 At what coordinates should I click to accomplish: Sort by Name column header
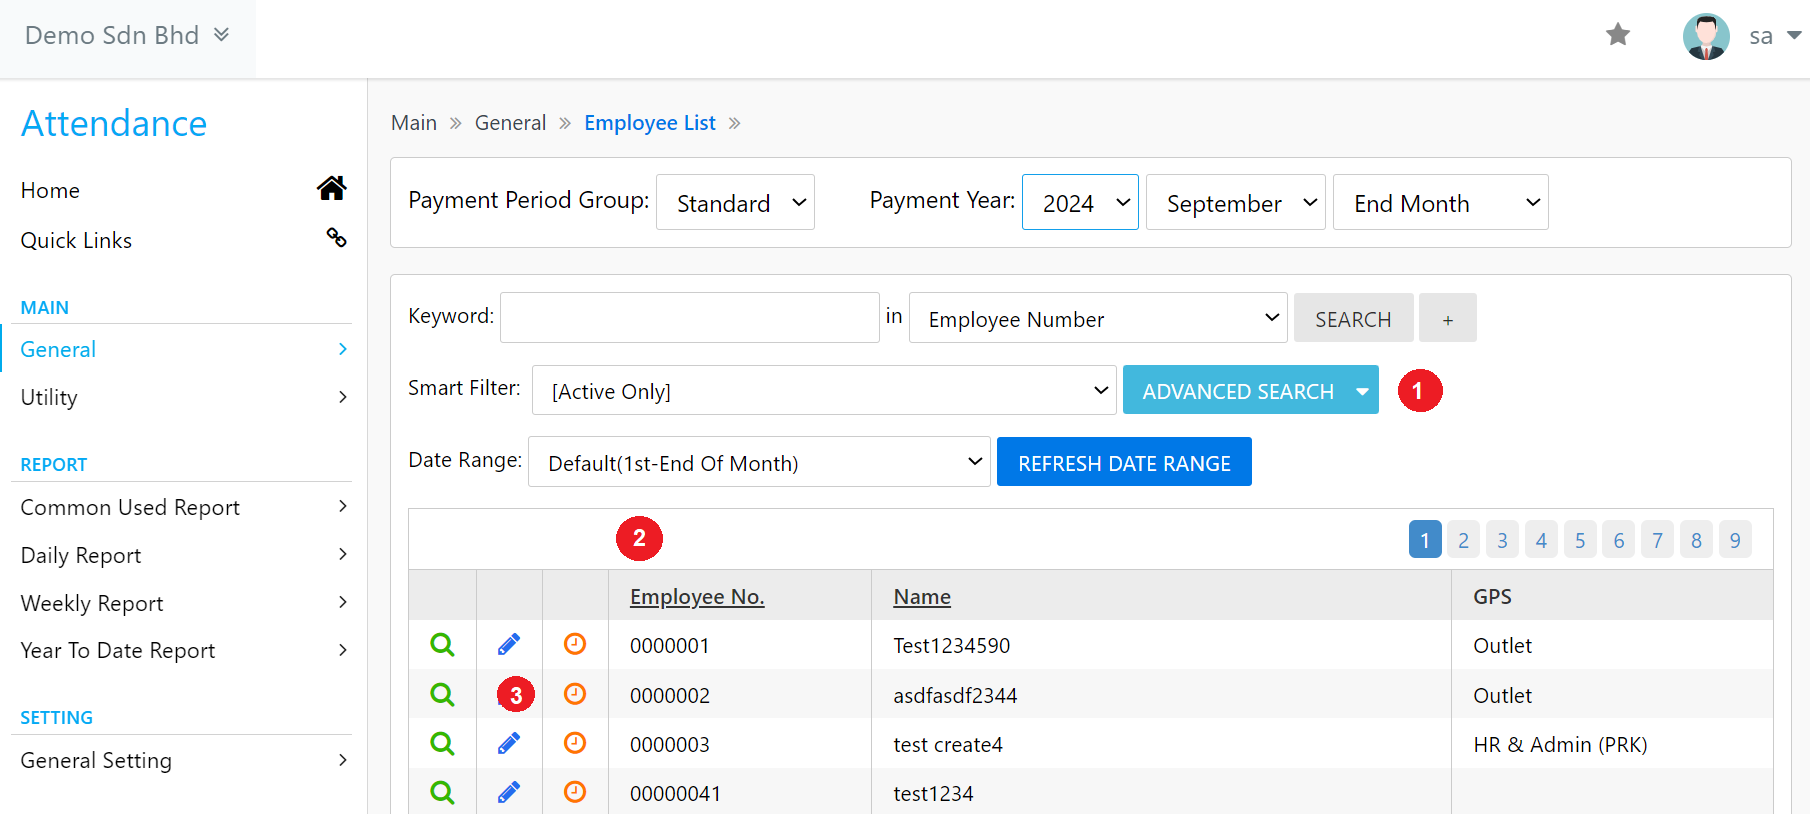[x=922, y=596]
